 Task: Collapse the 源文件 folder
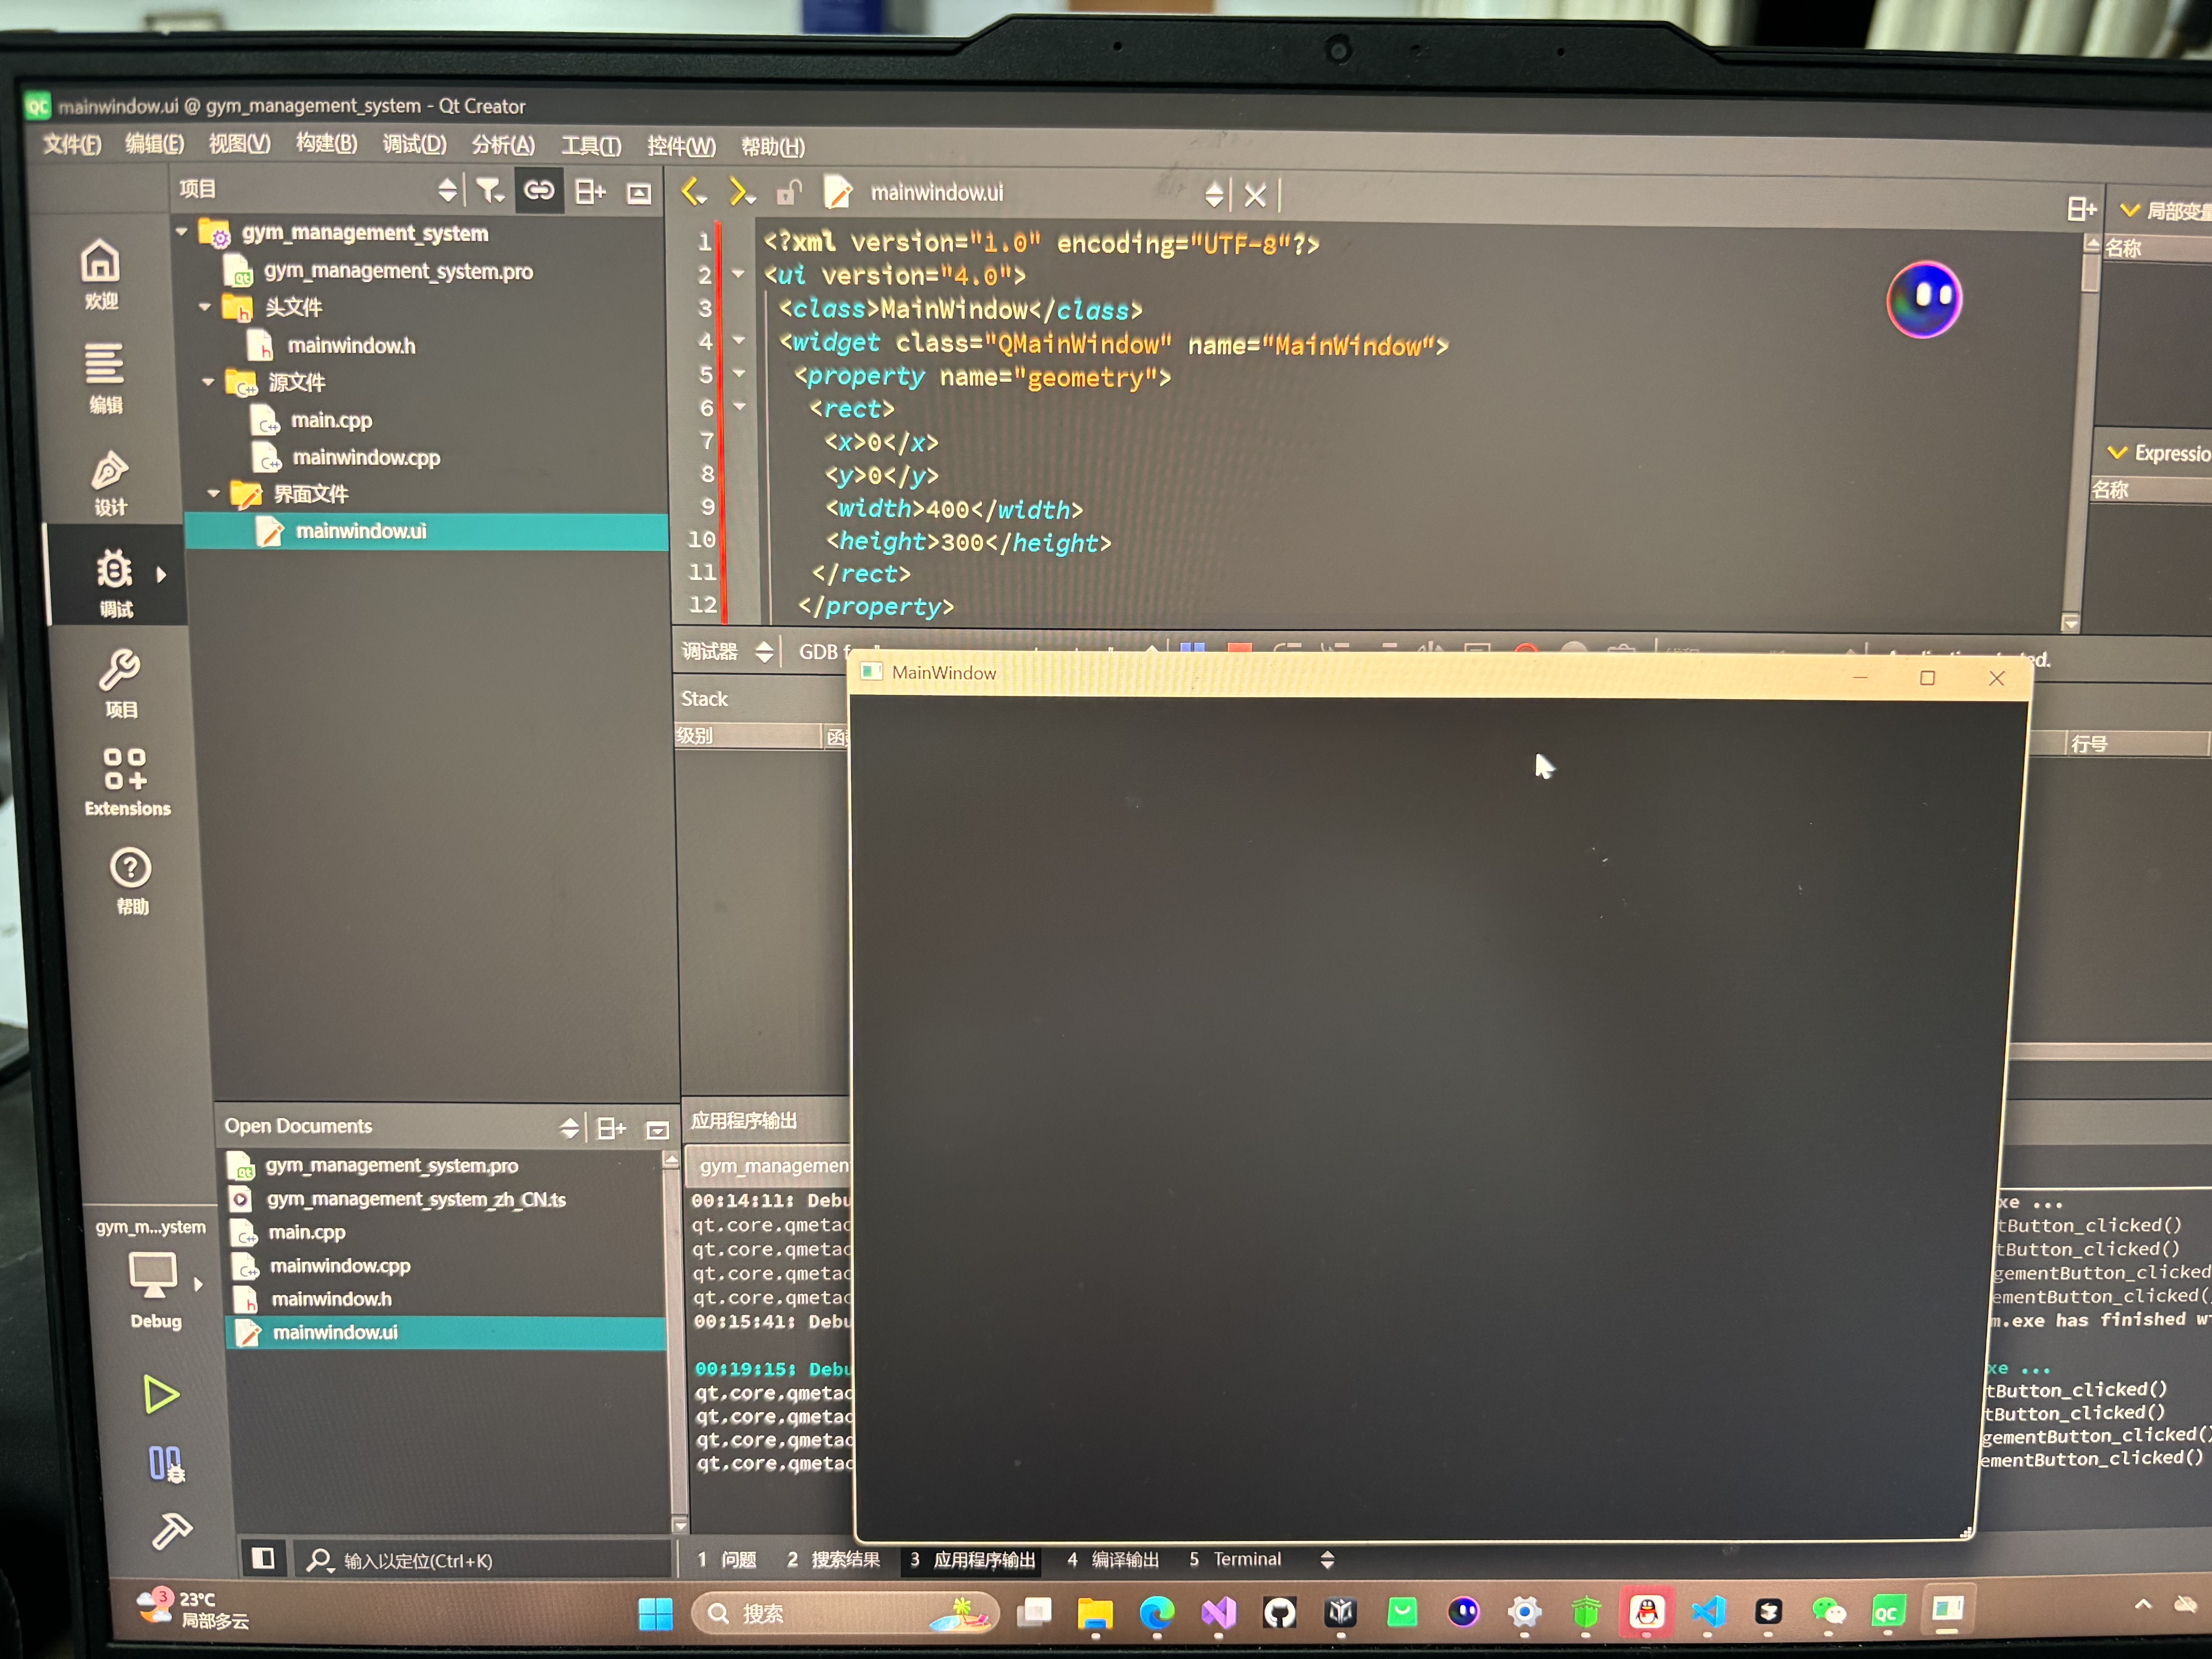click(208, 381)
